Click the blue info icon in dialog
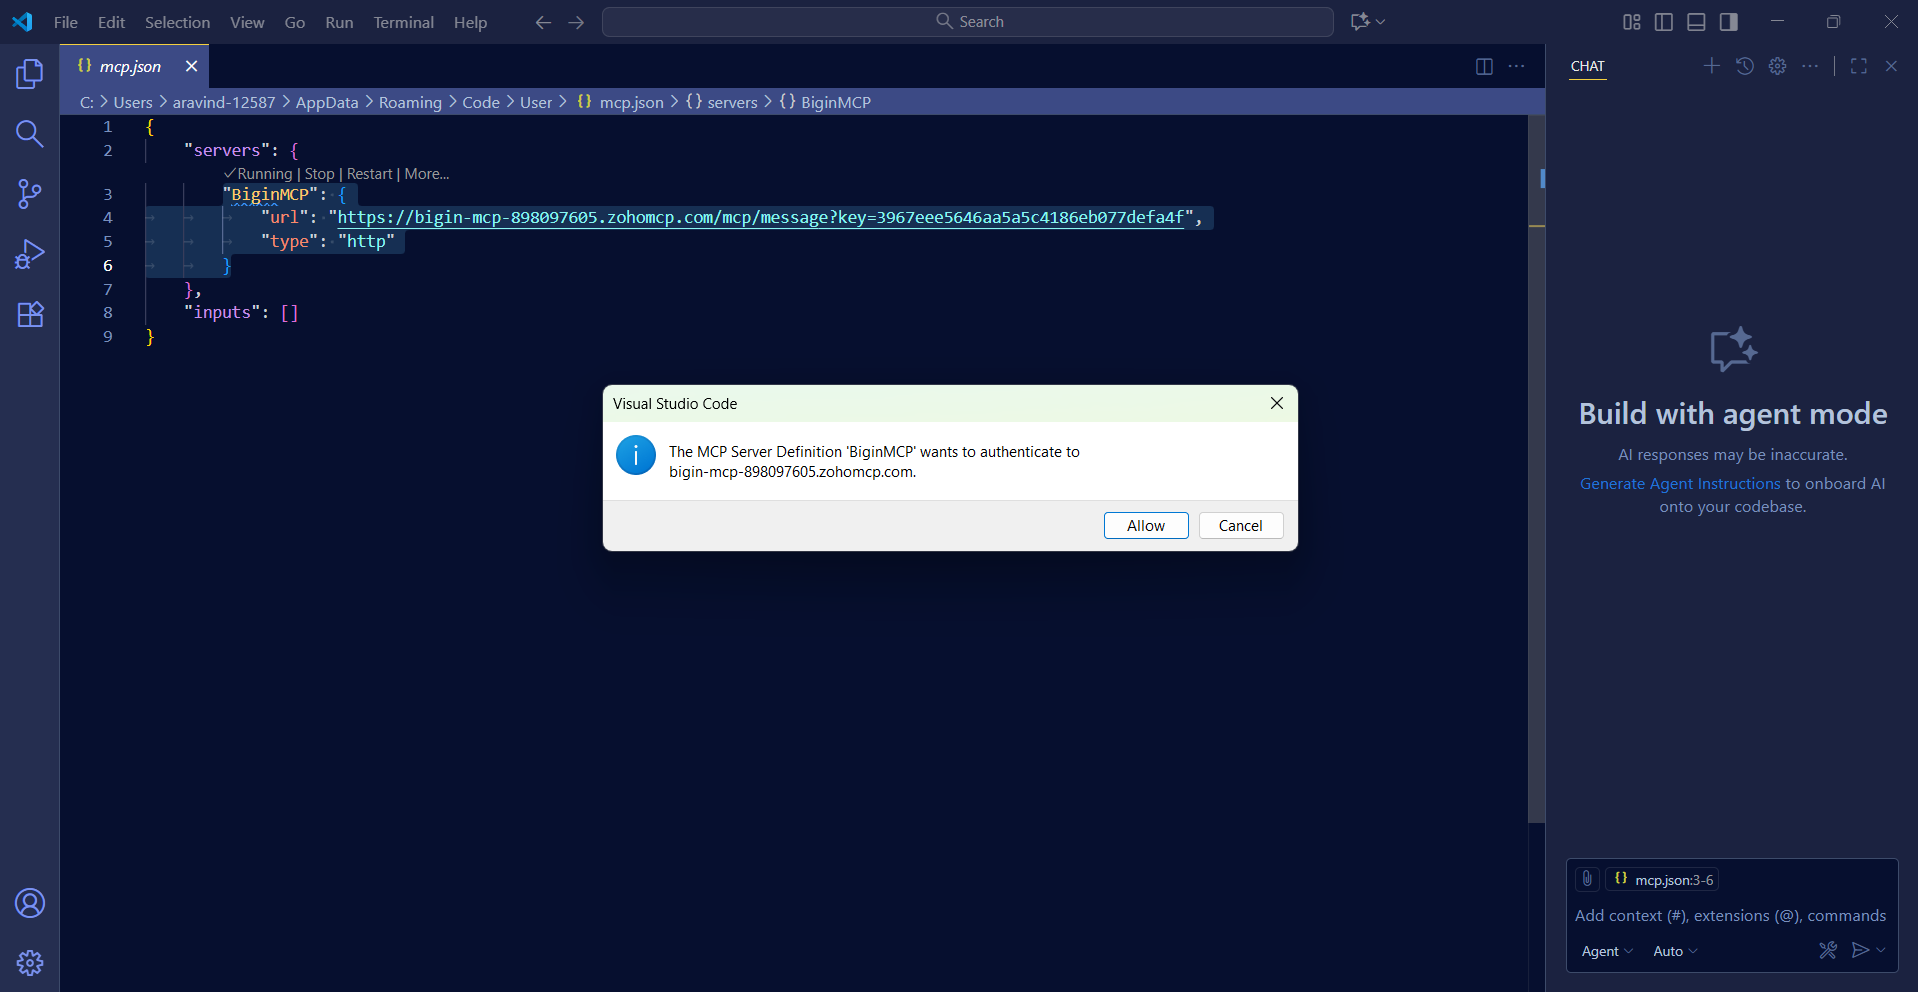The width and height of the screenshot is (1918, 992). coord(636,455)
